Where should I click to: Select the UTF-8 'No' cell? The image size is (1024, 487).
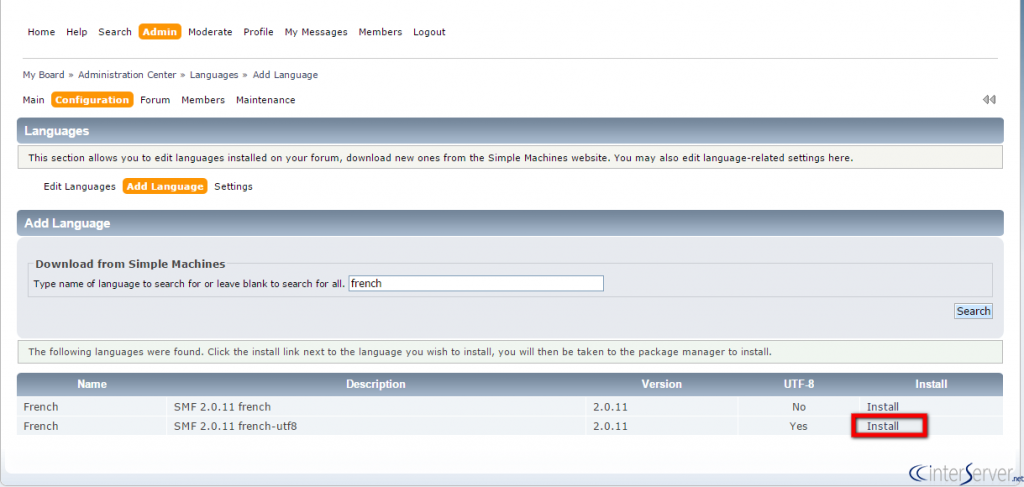click(799, 407)
